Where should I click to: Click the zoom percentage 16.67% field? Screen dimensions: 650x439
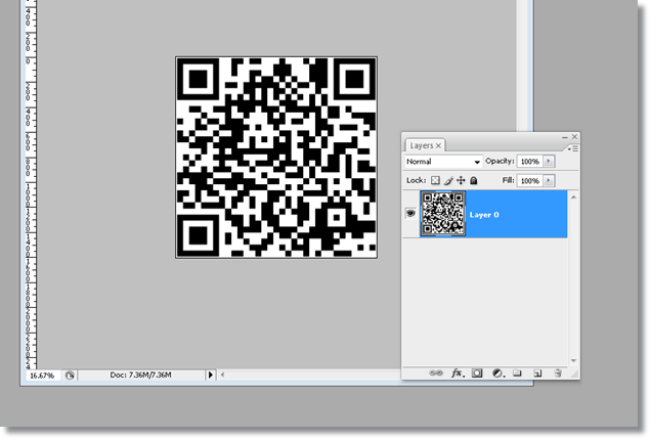42,376
